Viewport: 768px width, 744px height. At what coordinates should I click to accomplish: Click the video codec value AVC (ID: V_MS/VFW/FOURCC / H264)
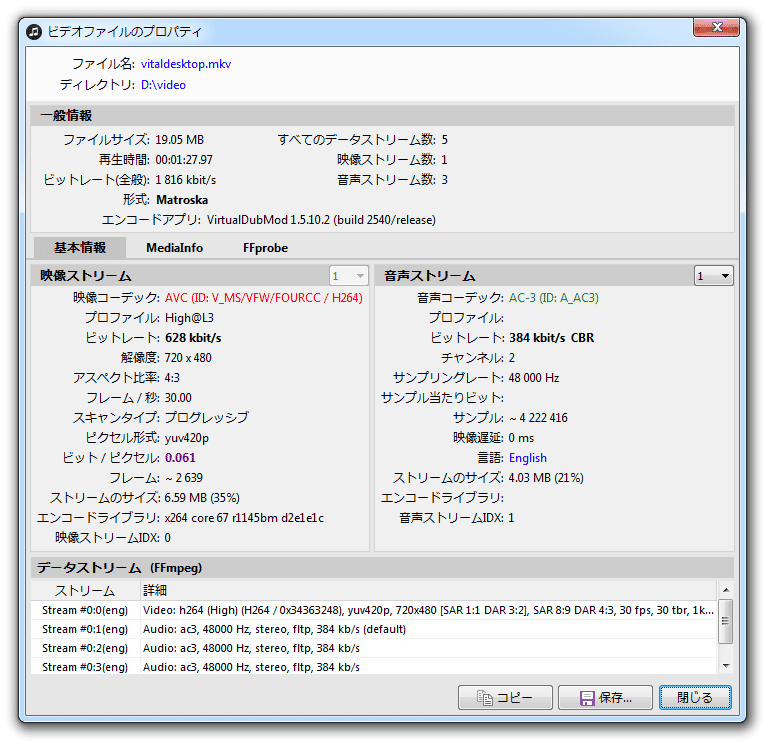pyautogui.click(x=264, y=298)
